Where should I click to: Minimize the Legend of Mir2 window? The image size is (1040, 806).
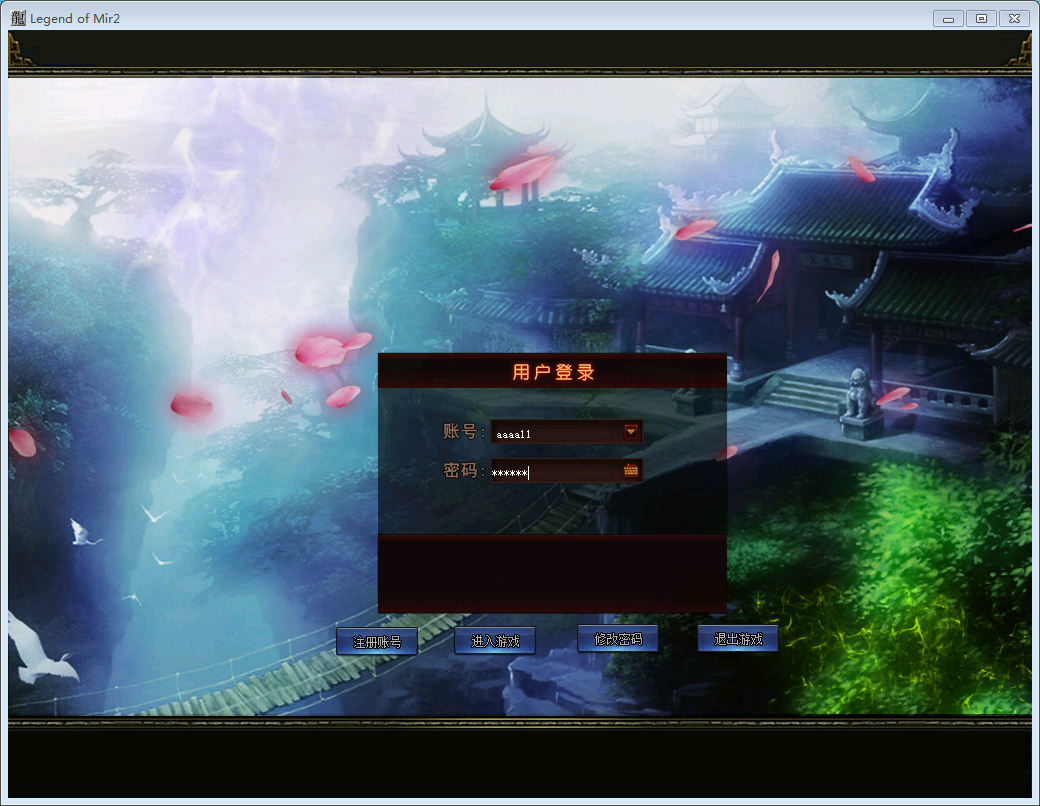coord(948,19)
